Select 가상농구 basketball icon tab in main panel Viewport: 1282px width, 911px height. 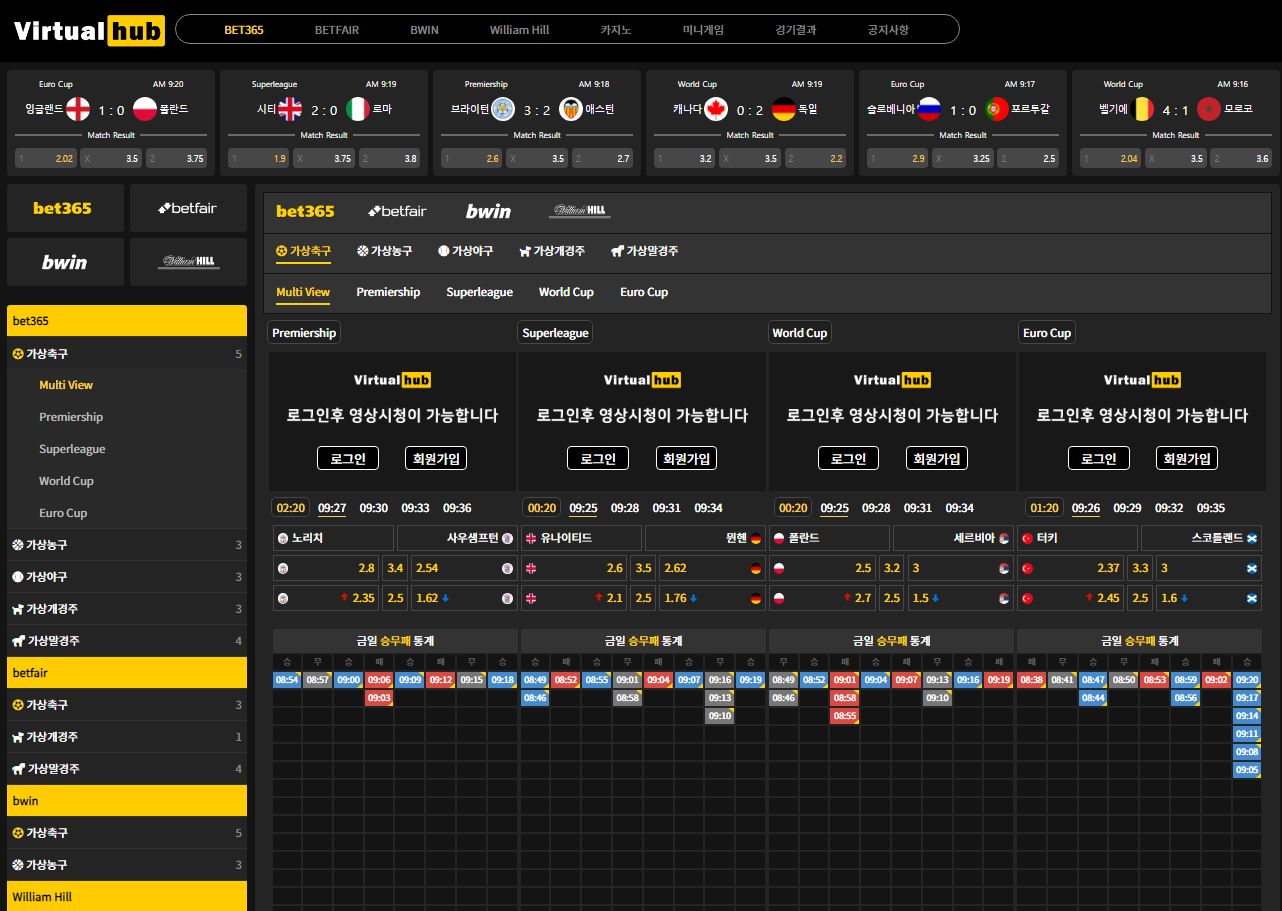[384, 251]
